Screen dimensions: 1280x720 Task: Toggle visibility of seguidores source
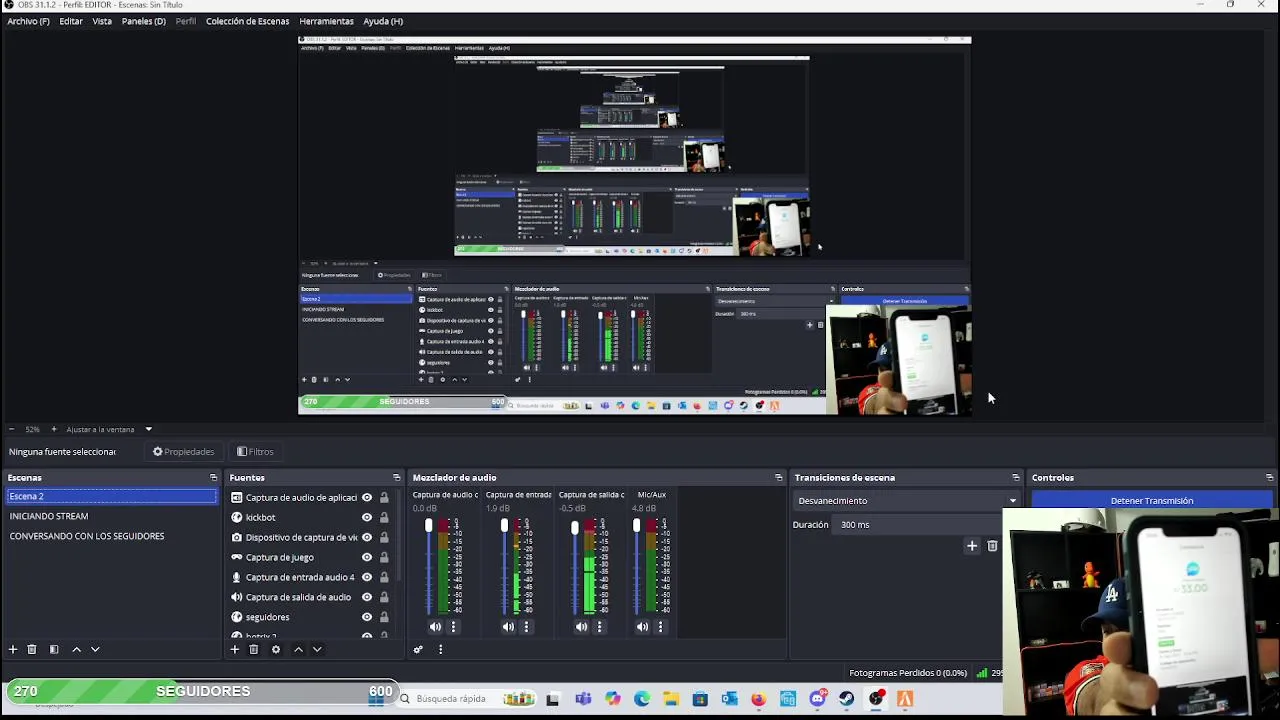click(x=367, y=617)
